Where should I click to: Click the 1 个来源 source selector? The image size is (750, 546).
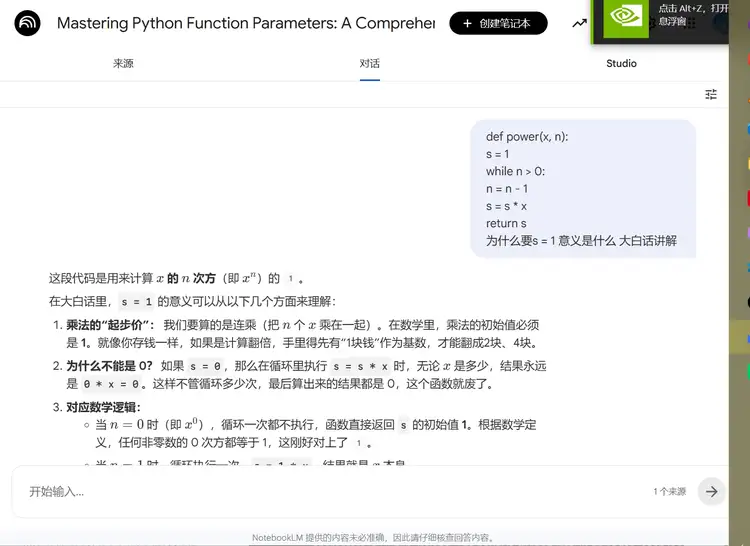670,491
